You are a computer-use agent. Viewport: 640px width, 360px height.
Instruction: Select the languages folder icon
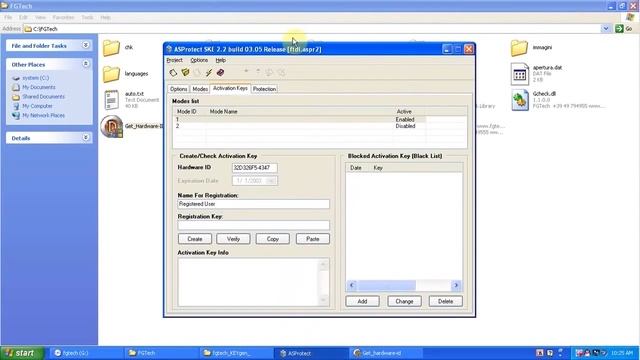[111, 74]
